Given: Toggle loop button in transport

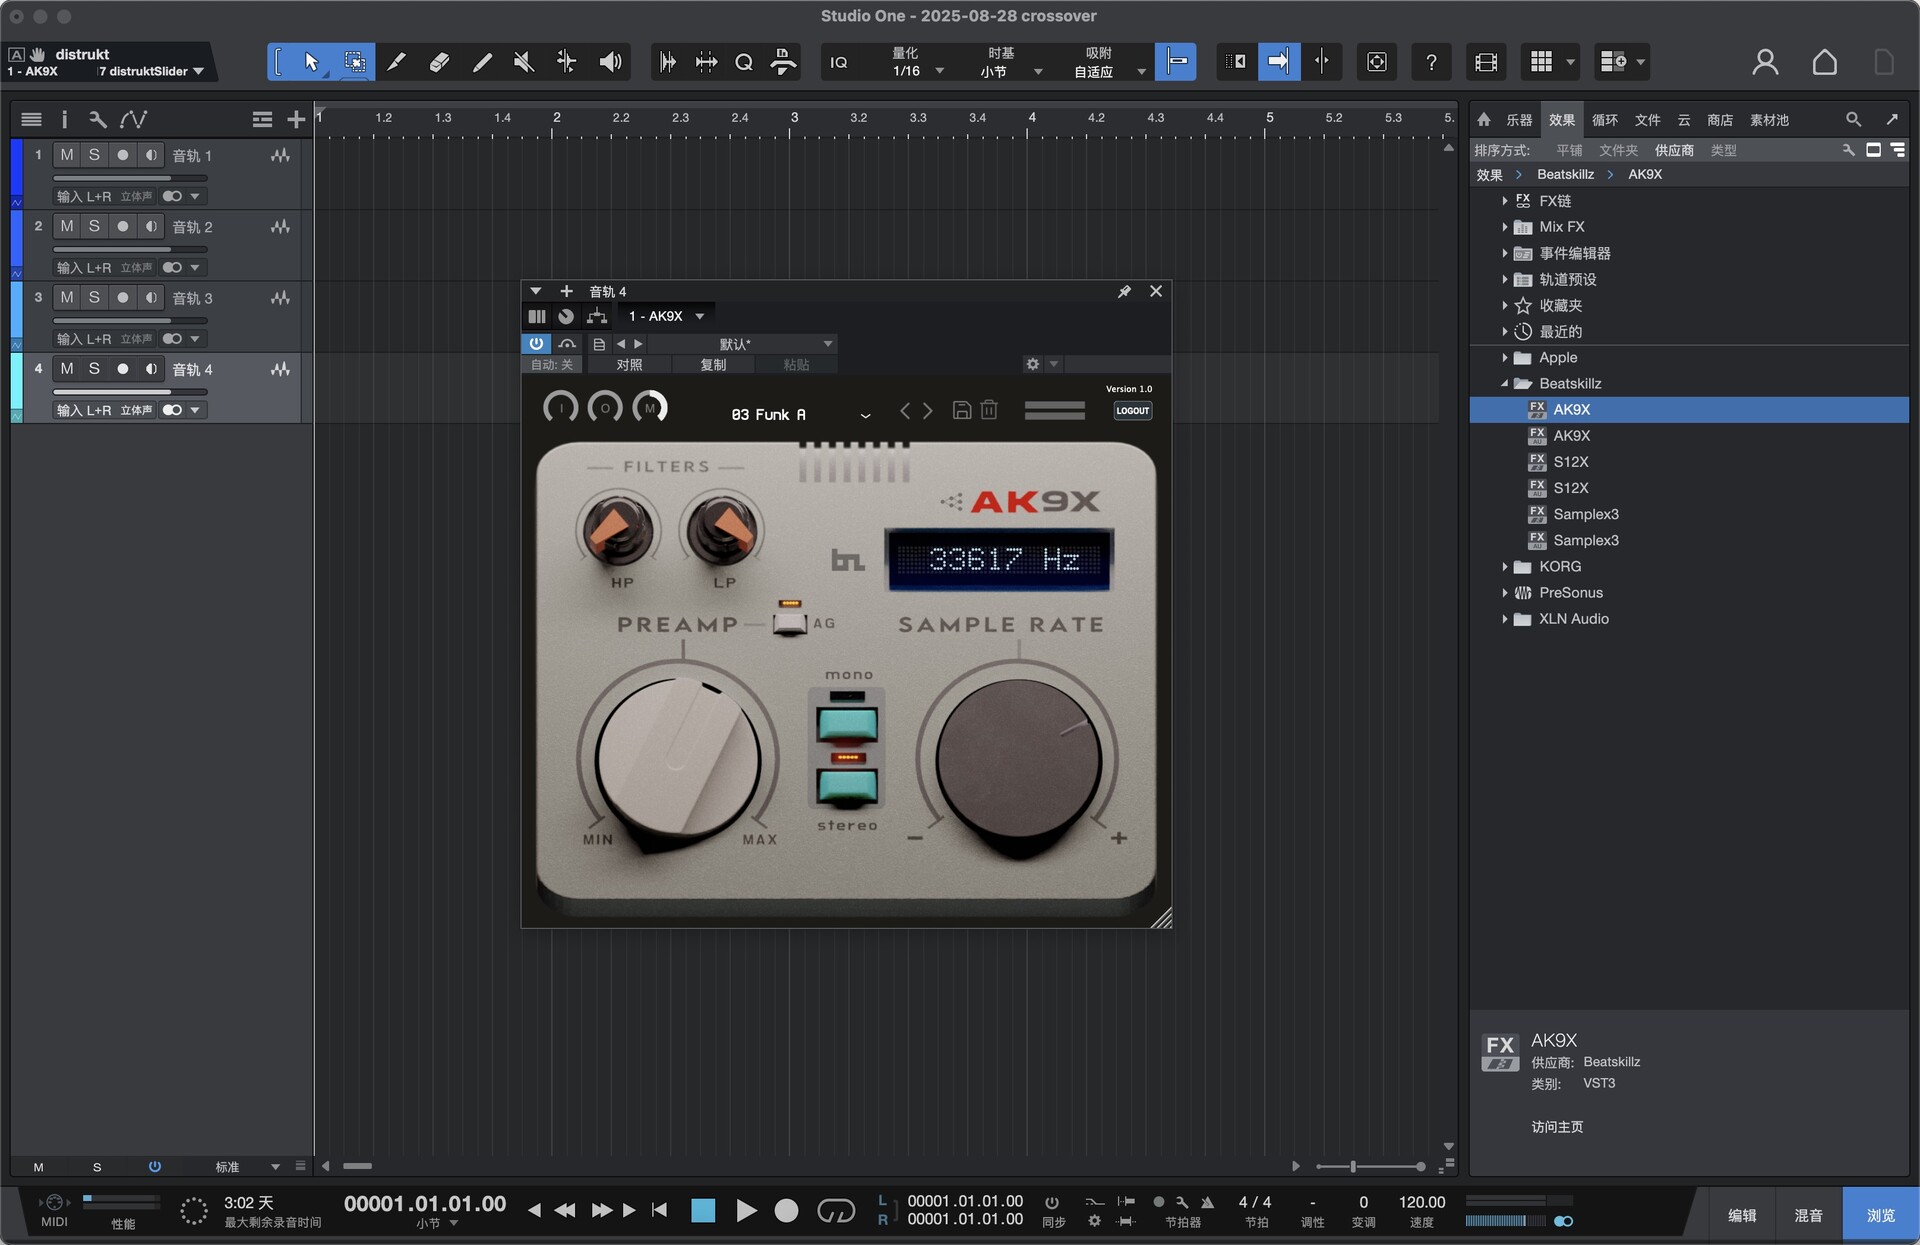Looking at the screenshot, I should (836, 1211).
